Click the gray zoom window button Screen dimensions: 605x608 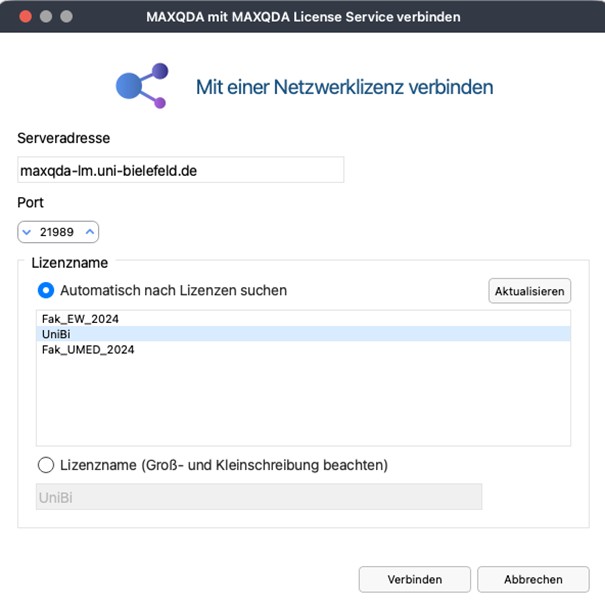pyautogui.click(x=67, y=16)
